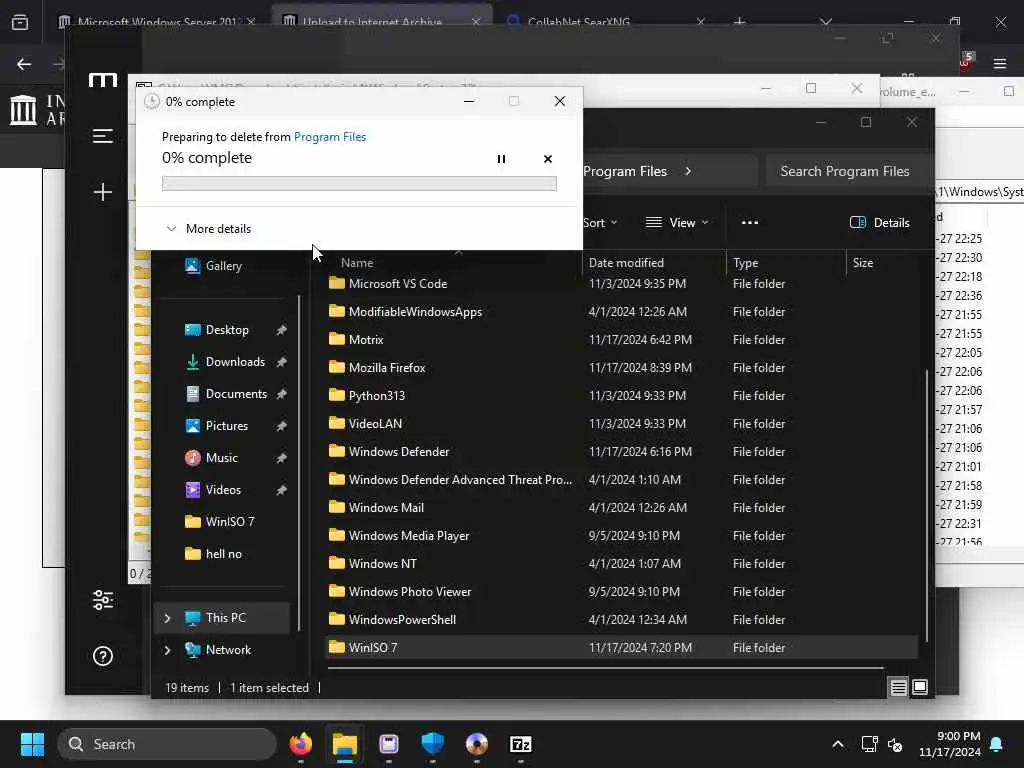Click the Search Program Files box
Image resolution: width=1024 pixels, height=768 pixels.
847,171
